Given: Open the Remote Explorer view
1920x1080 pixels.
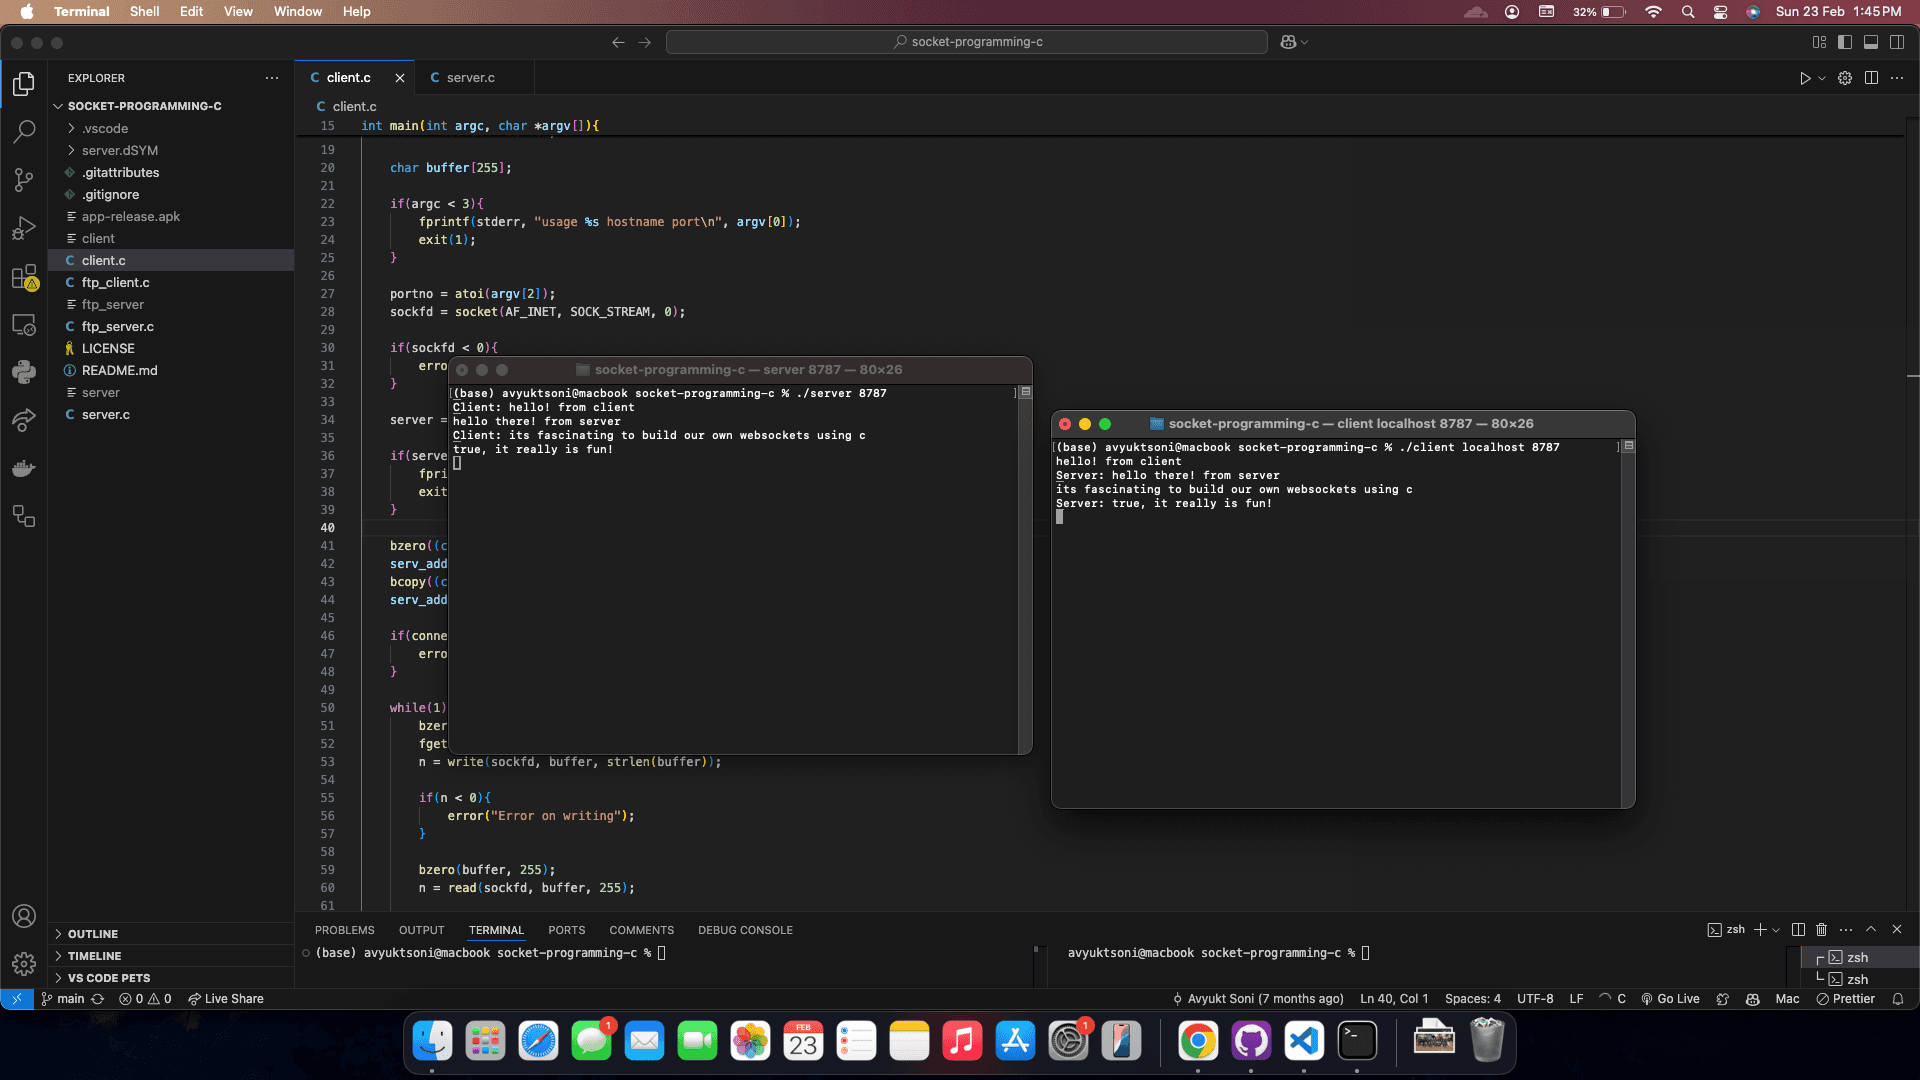Looking at the screenshot, I should [x=24, y=325].
